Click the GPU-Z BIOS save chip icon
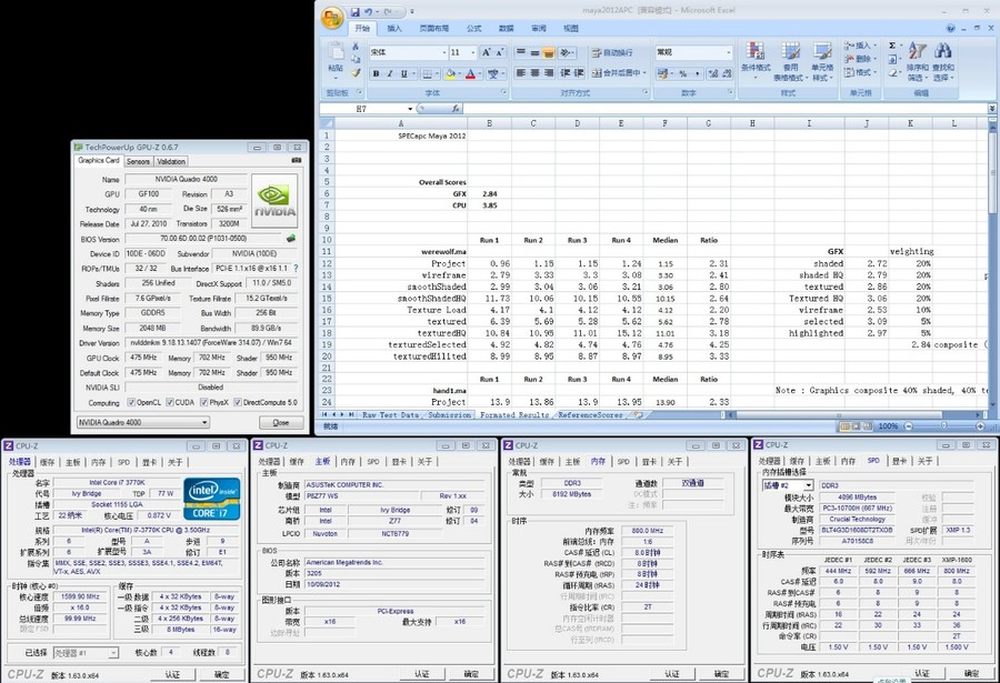 pyautogui.click(x=291, y=239)
